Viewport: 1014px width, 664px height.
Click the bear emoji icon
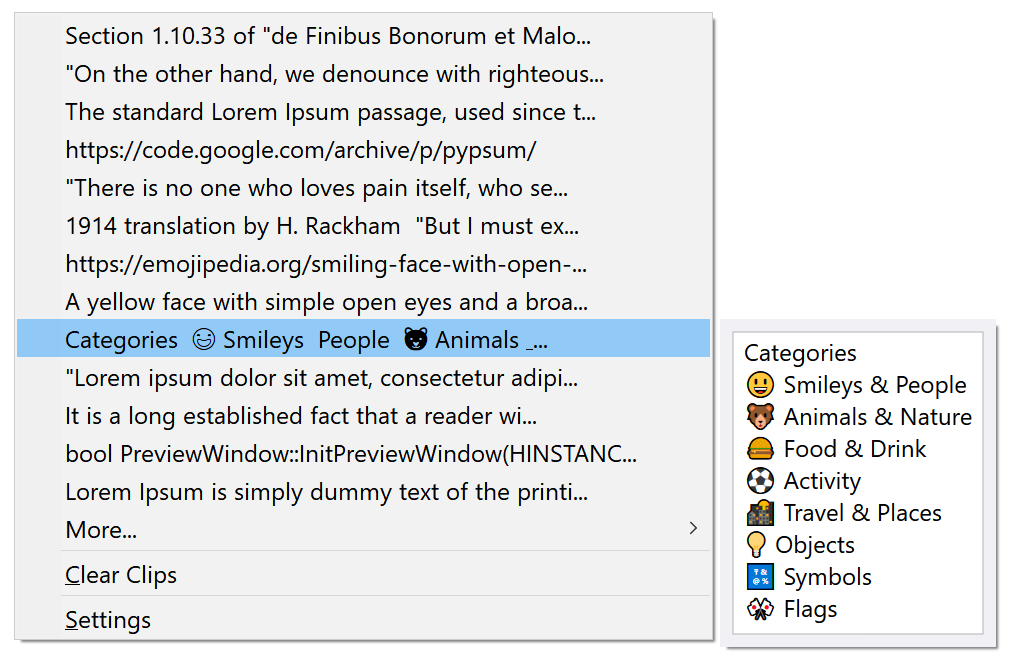pyautogui.click(x=760, y=416)
